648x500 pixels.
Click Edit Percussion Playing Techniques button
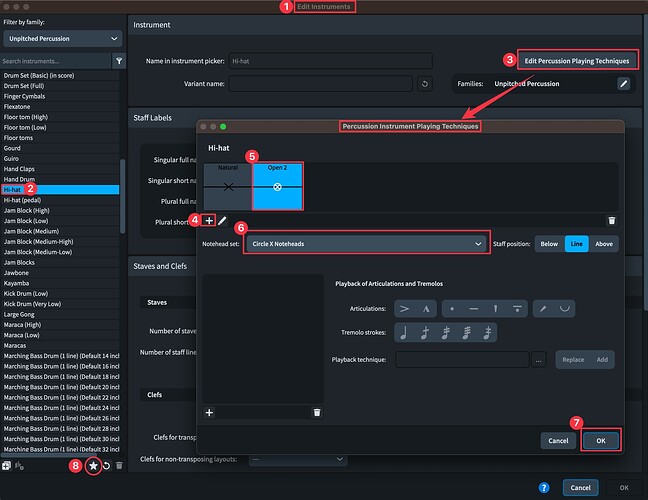click(577, 61)
